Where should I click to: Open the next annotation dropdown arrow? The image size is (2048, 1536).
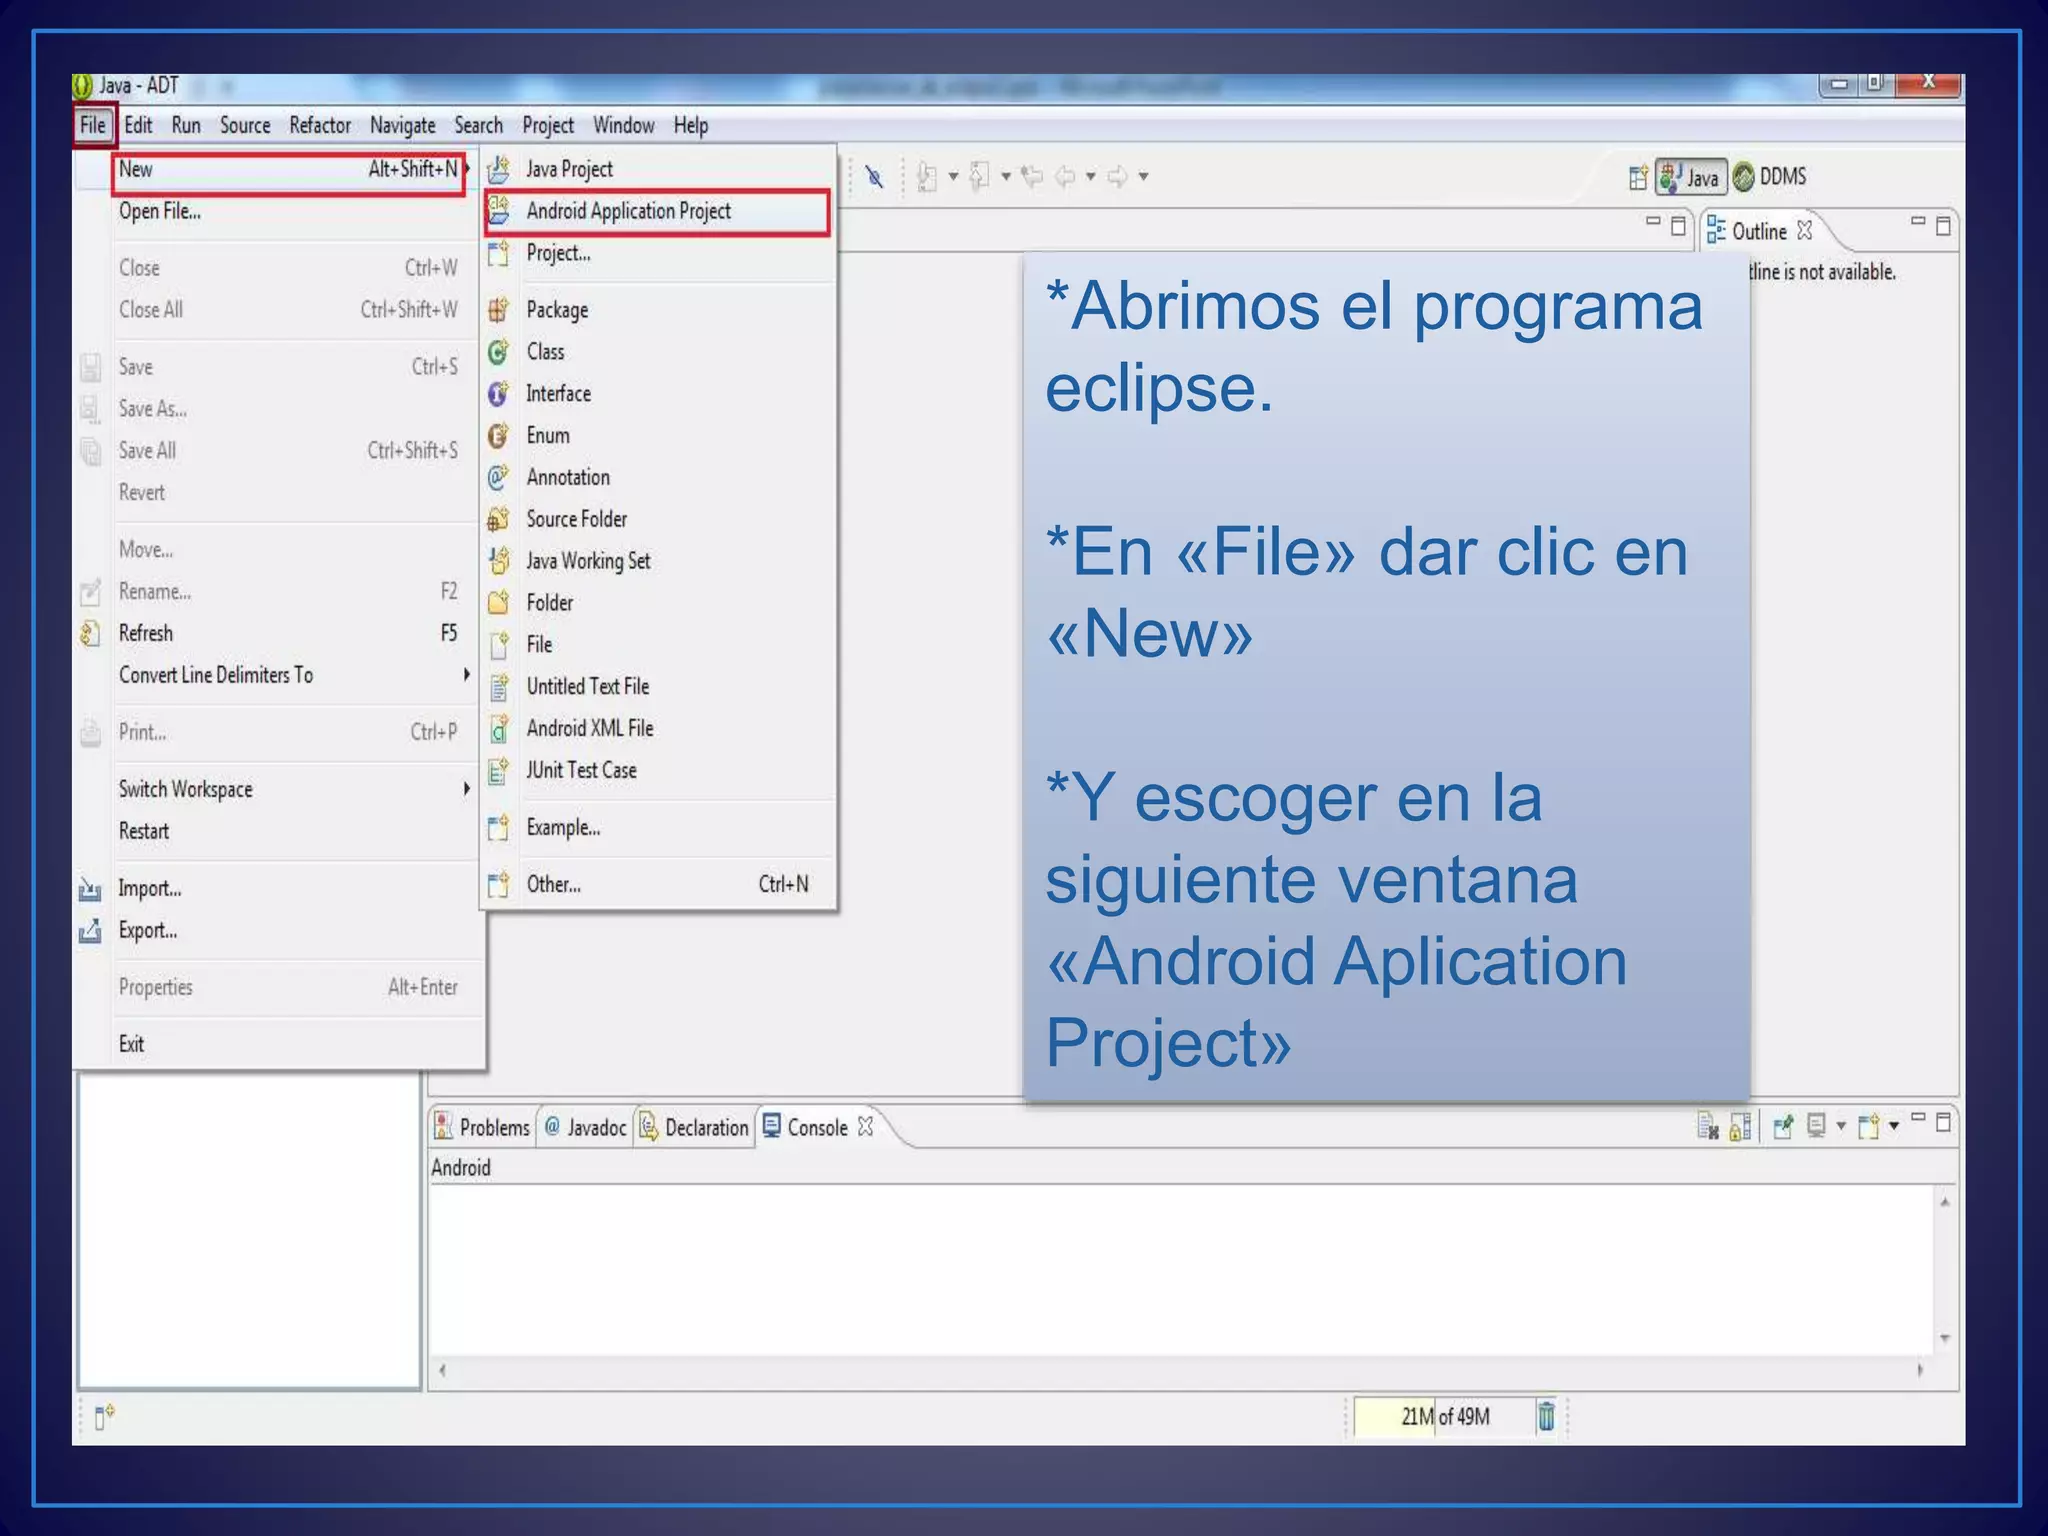tap(953, 177)
